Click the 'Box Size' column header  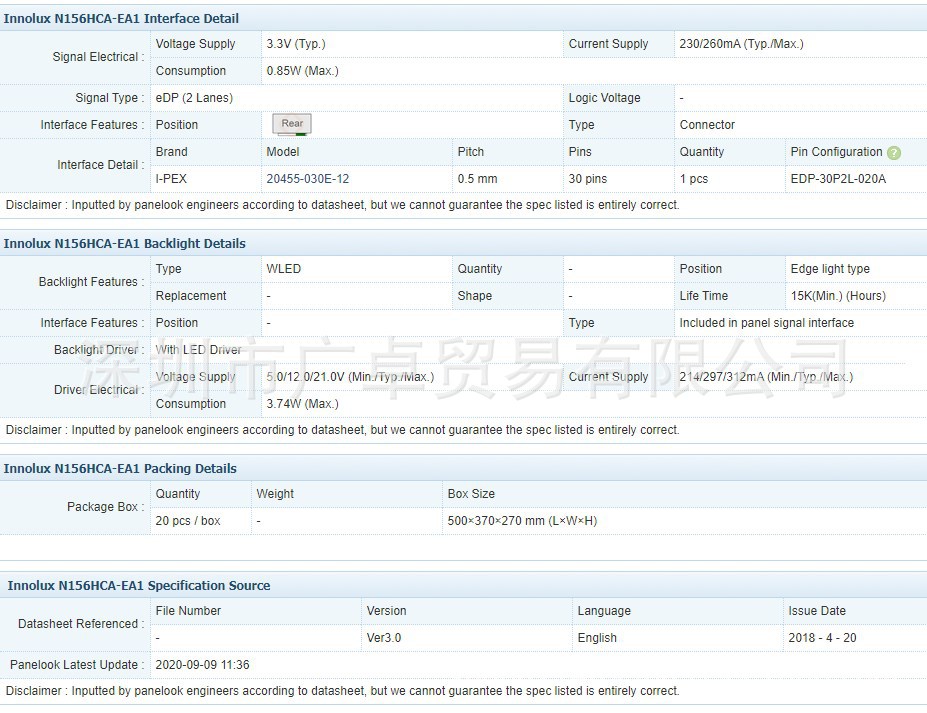pyautogui.click(x=471, y=494)
